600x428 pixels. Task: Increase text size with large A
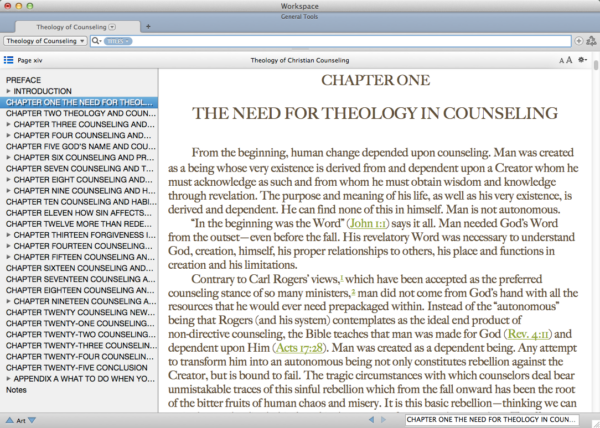(x=569, y=60)
